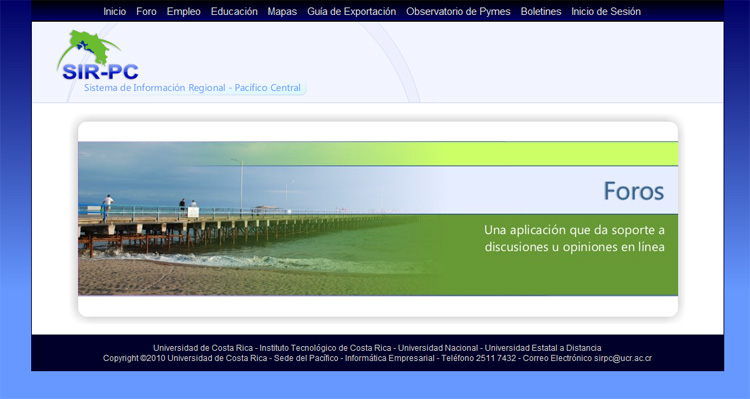Open the Inicio menu item
This screenshot has width=750, height=399.
point(115,11)
